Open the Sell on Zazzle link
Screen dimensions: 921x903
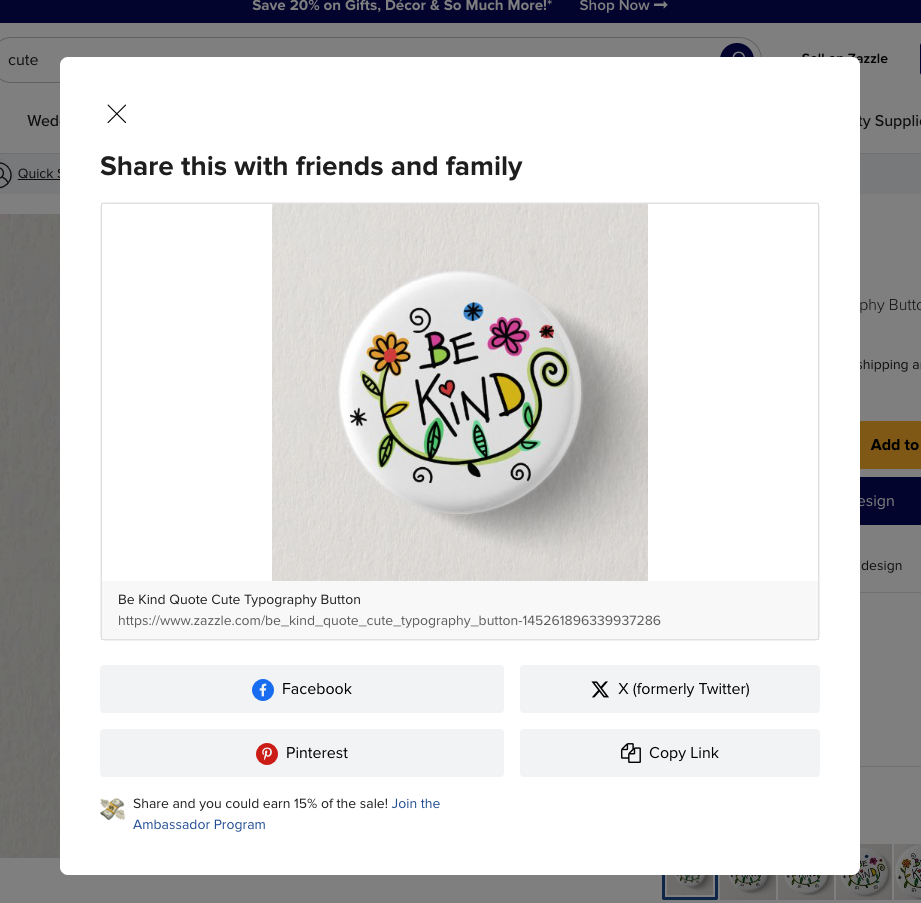coord(845,56)
